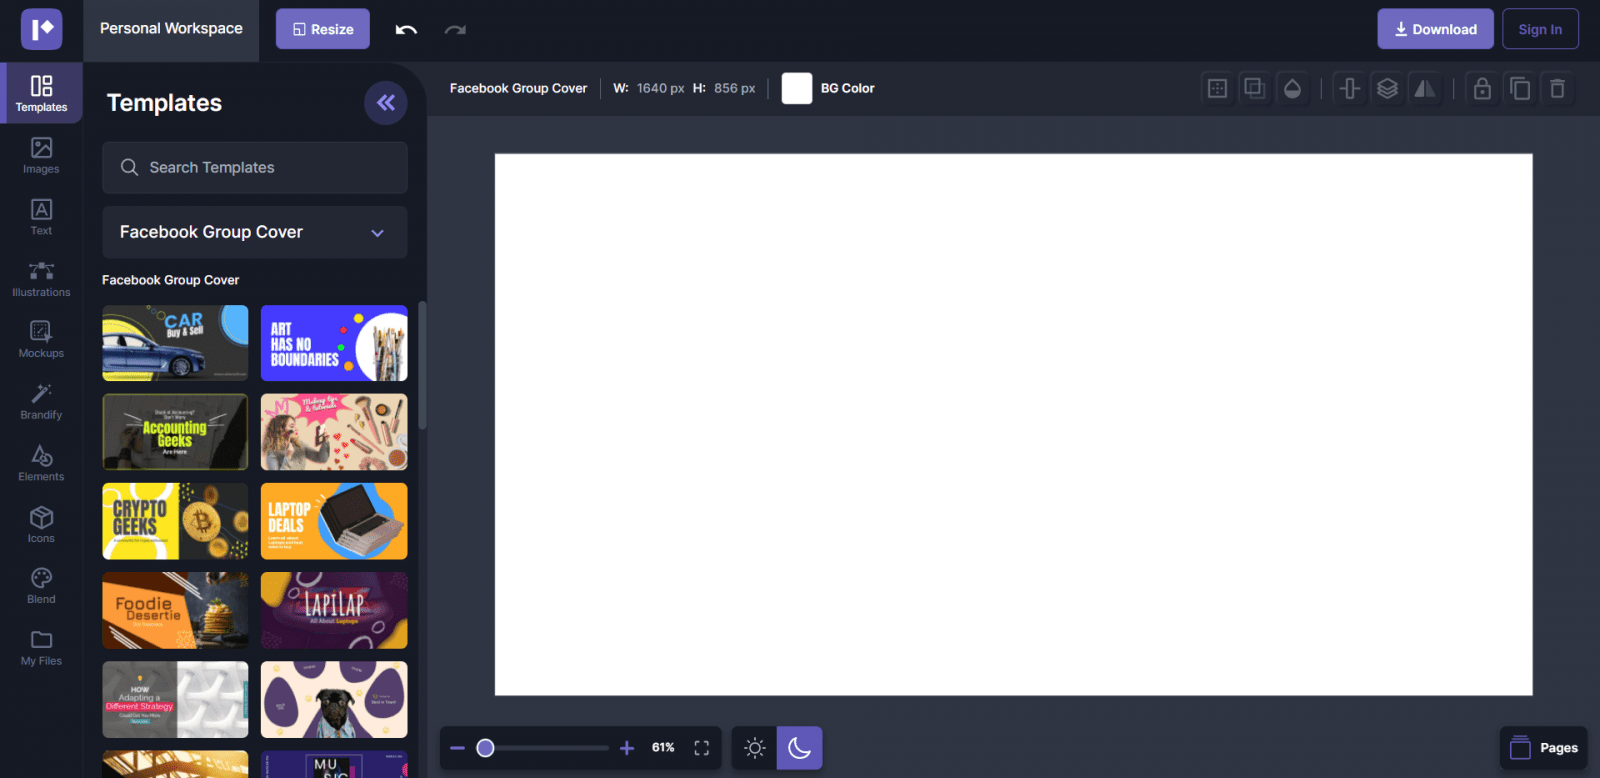Viewport: 1600px width, 778px height.
Task: Click the duplicate copy icon
Action: tap(1520, 89)
